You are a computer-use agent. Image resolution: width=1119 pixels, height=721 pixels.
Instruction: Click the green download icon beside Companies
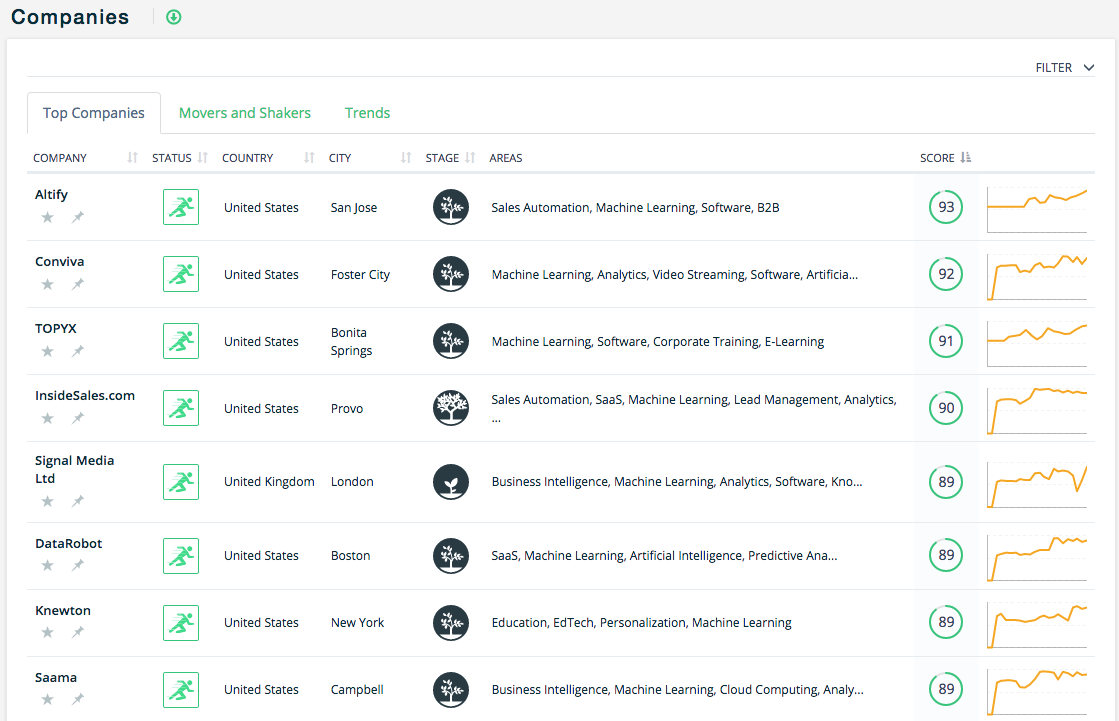[173, 17]
